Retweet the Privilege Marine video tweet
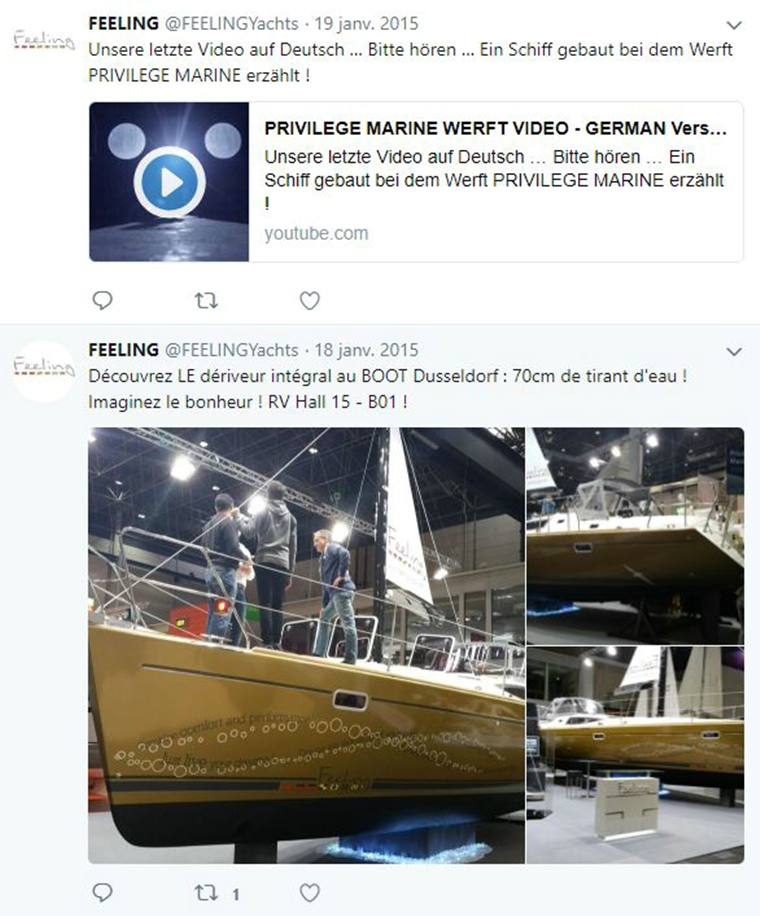This screenshot has height=916, width=760. tap(206, 301)
